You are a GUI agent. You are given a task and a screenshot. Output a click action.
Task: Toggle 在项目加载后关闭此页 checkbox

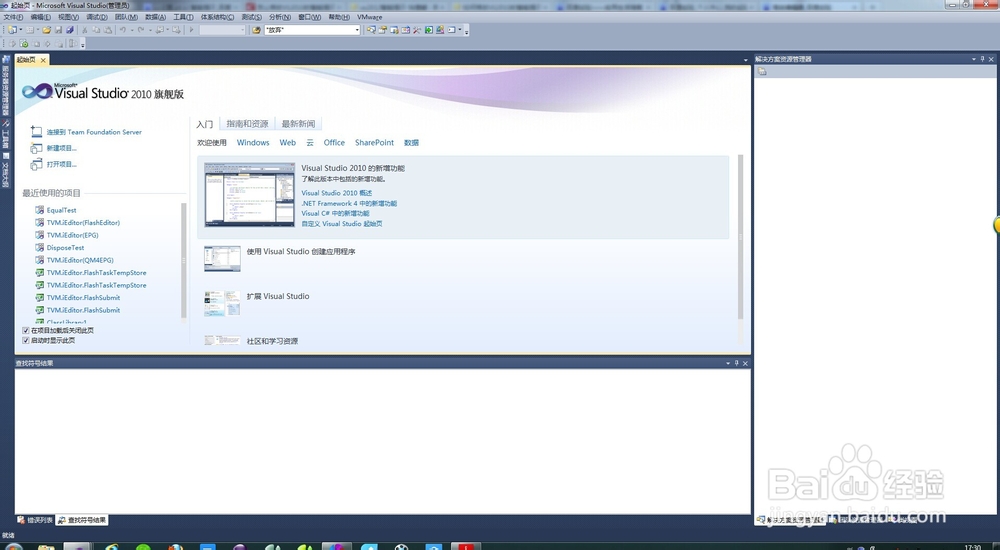(26, 331)
